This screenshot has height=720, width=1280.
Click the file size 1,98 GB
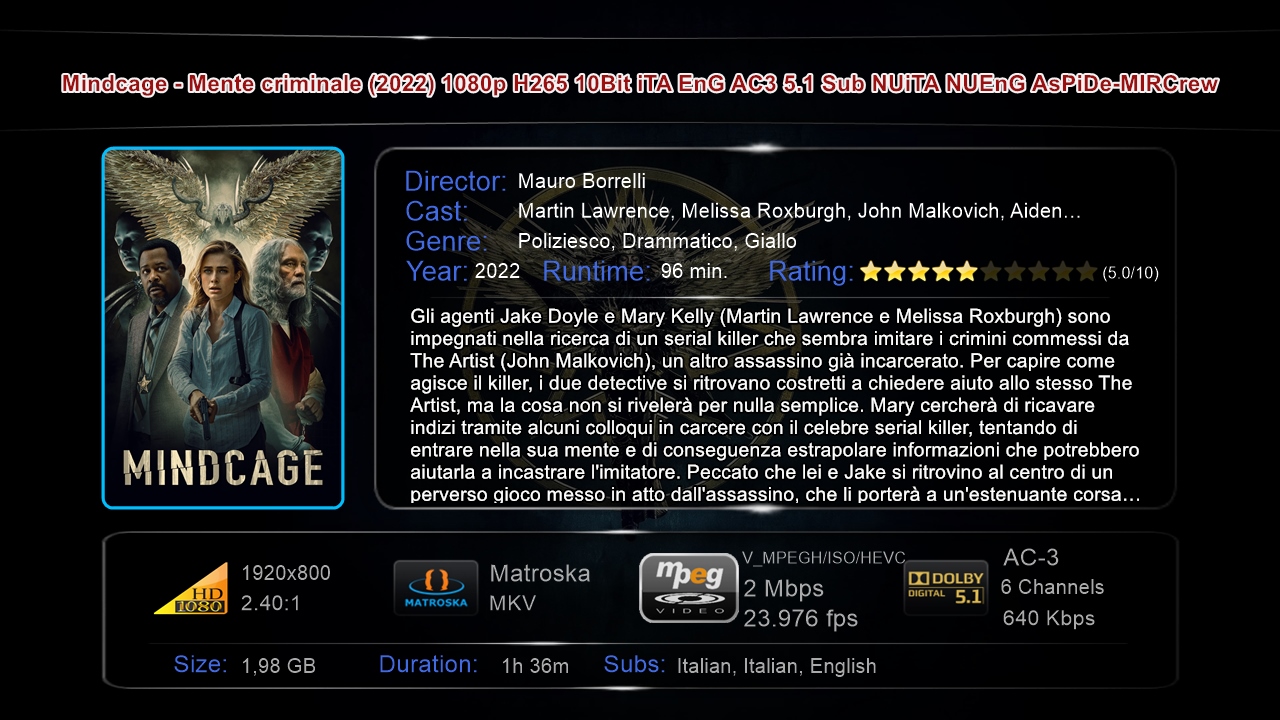pos(279,666)
